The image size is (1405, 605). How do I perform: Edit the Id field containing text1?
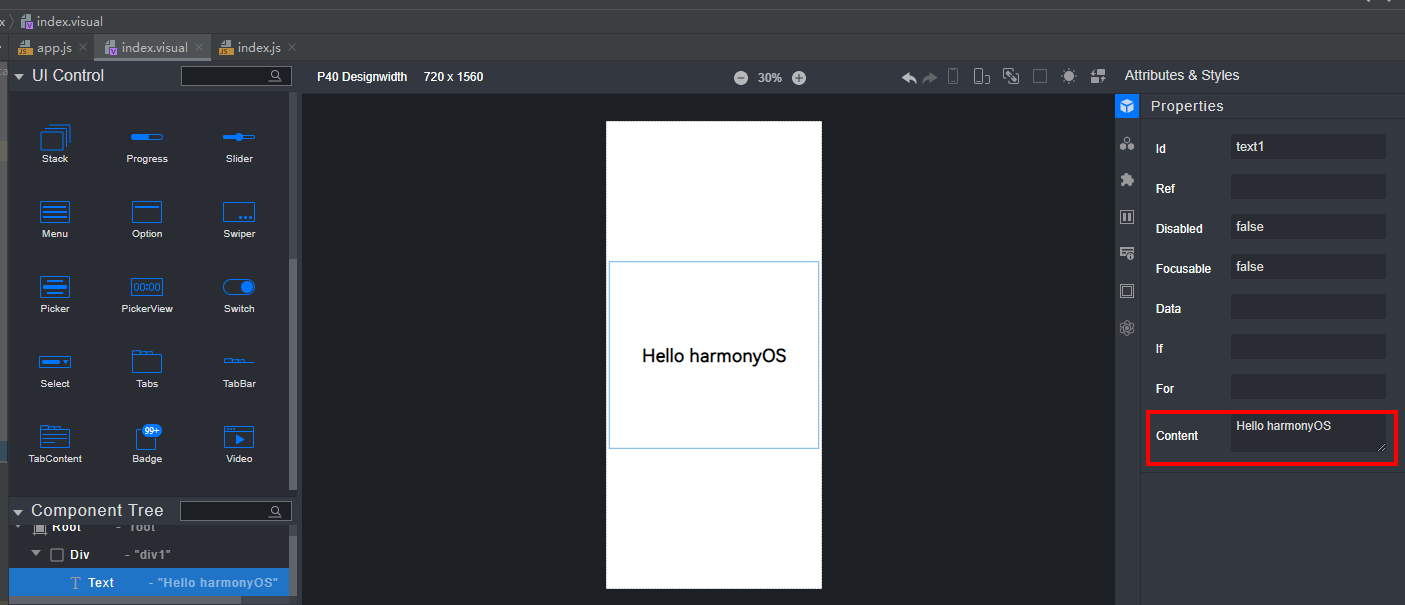pyautogui.click(x=1308, y=147)
